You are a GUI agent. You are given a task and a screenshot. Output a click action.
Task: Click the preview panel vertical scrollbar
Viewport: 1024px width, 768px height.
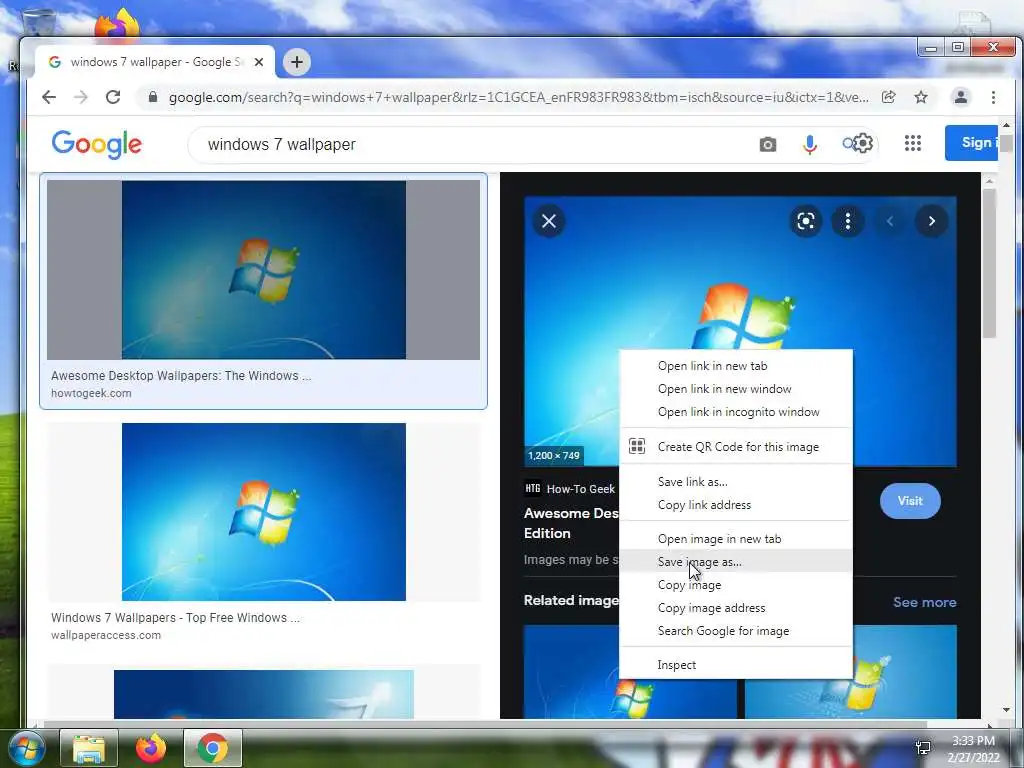point(989,261)
